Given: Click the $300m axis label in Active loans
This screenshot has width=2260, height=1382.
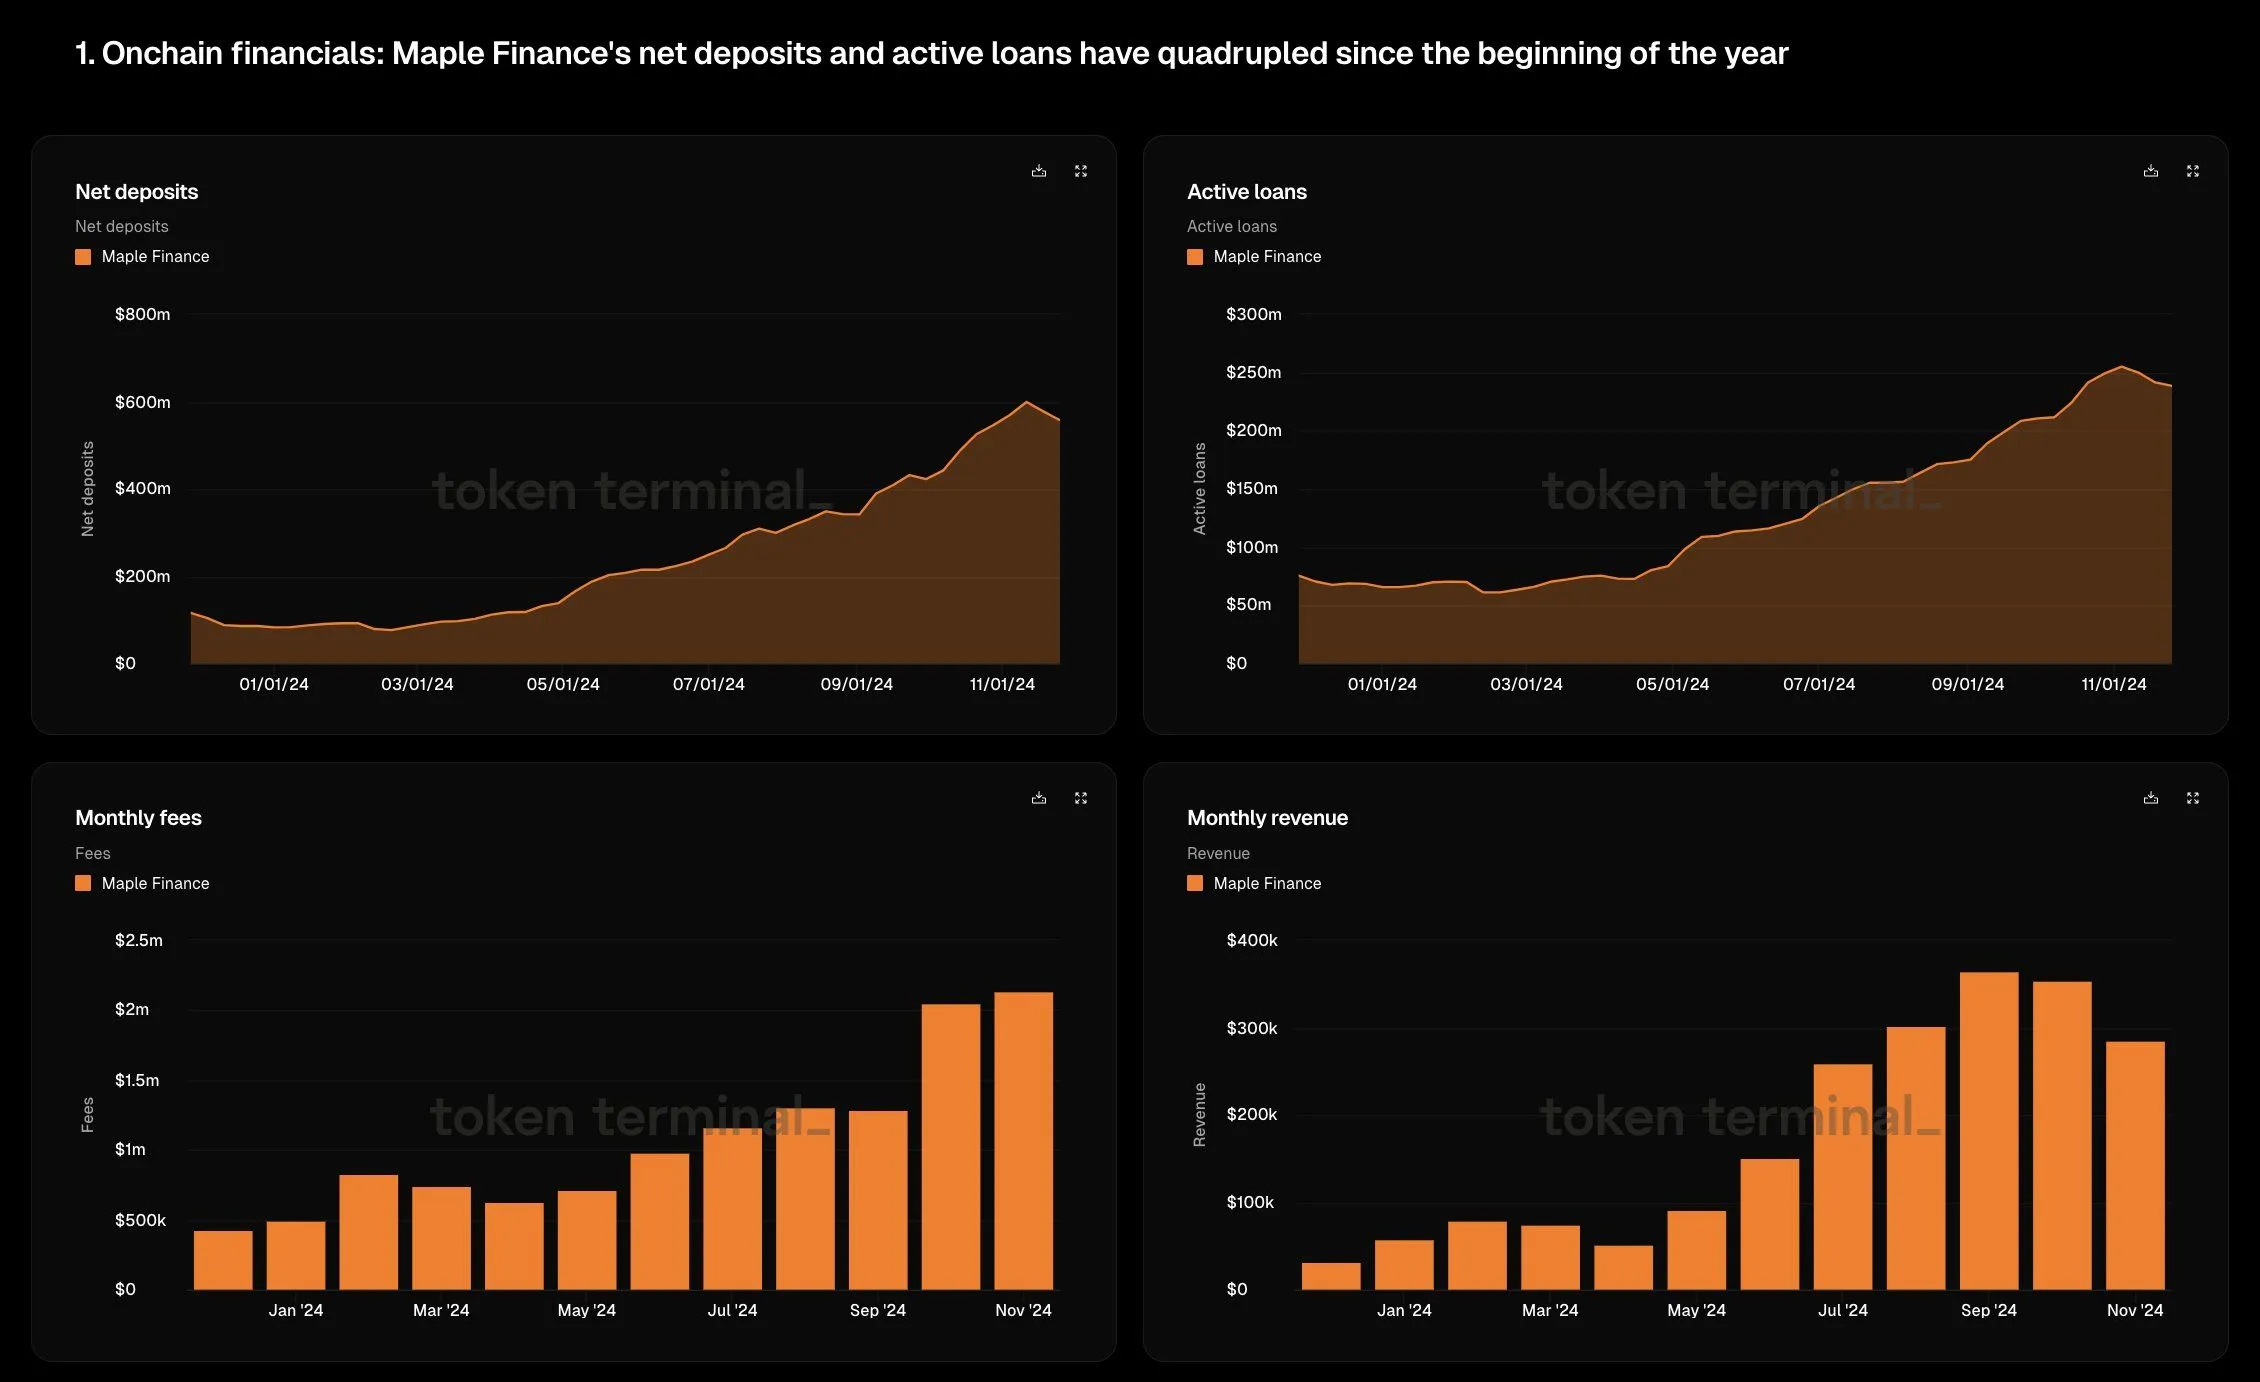Looking at the screenshot, I should pos(1254,314).
